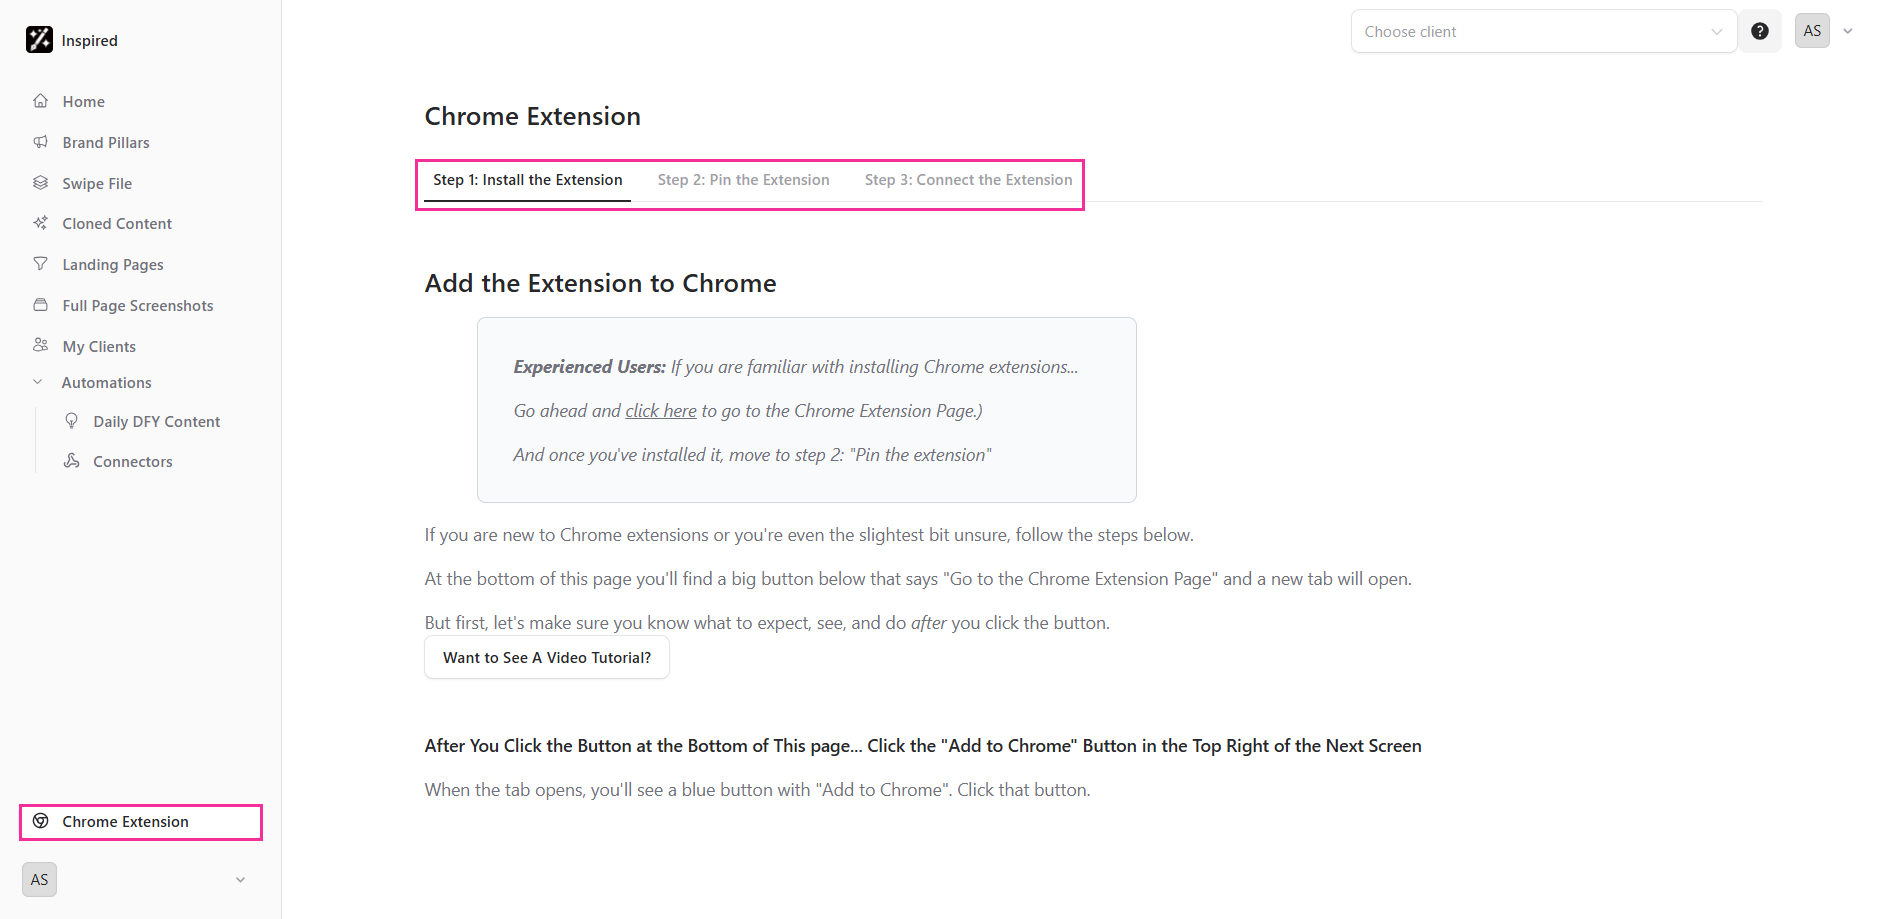Click the 'Add the Extension to Chrome' heading
The height and width of the screenshot is (919, 1897).
pyautogui.click(x=600, y=283)
